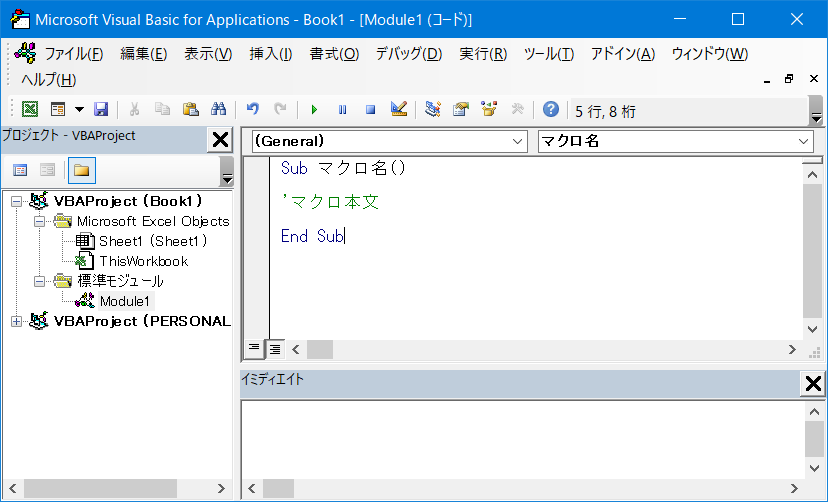Click the Toolbox hammer-wrench icon
This screenshot has width=828, height=502.
[517, 109]
